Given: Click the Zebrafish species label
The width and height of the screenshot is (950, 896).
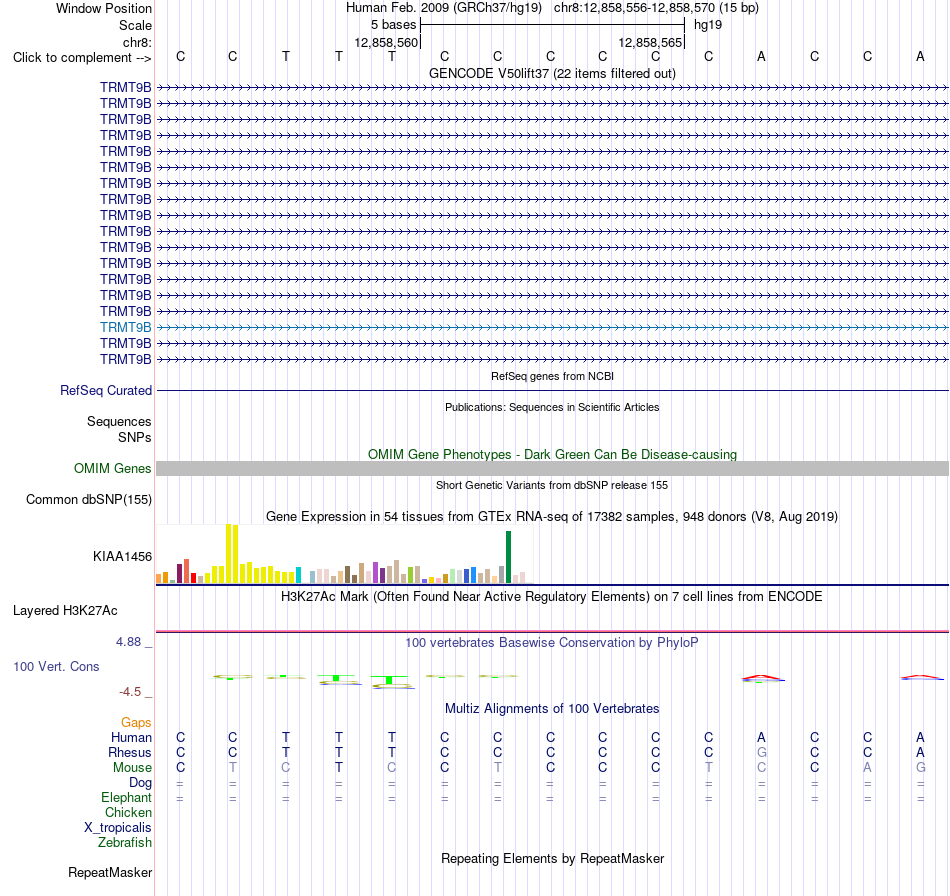Looking at the screenshot, I should 125,843.
